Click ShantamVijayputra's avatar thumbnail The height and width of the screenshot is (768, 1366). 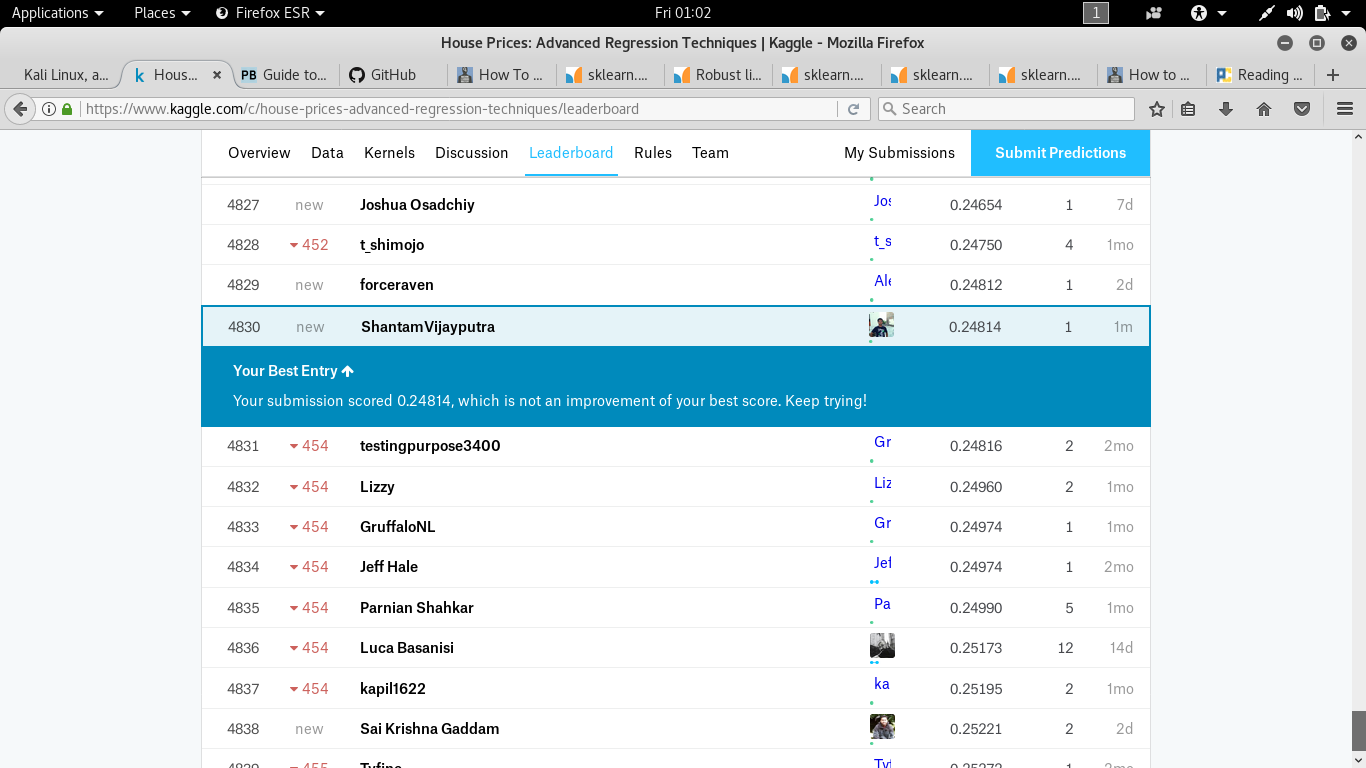tap(881, 324)
